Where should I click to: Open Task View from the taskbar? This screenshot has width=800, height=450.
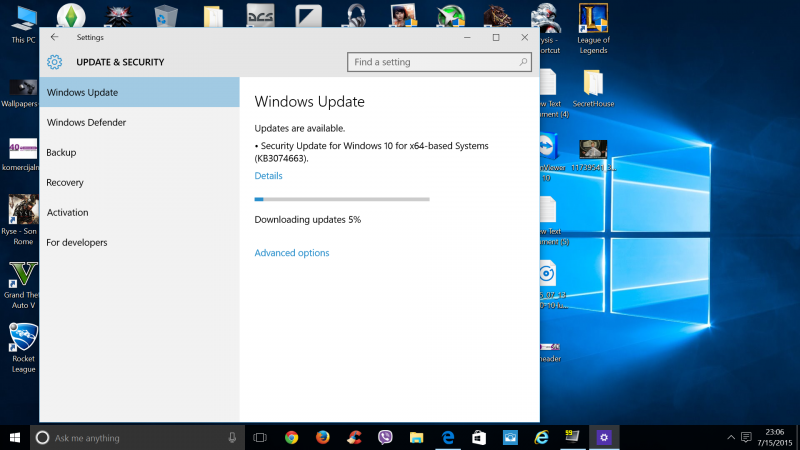pyautogui.click(x=260, y=438)
